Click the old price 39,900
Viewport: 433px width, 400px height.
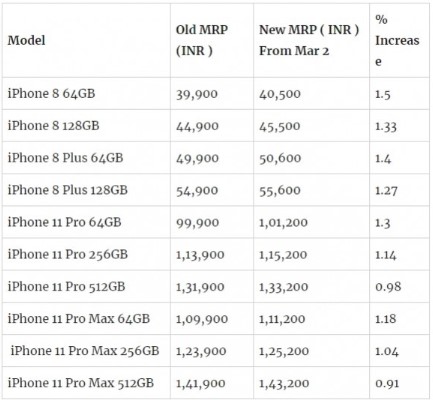click(x=197, y=94)
